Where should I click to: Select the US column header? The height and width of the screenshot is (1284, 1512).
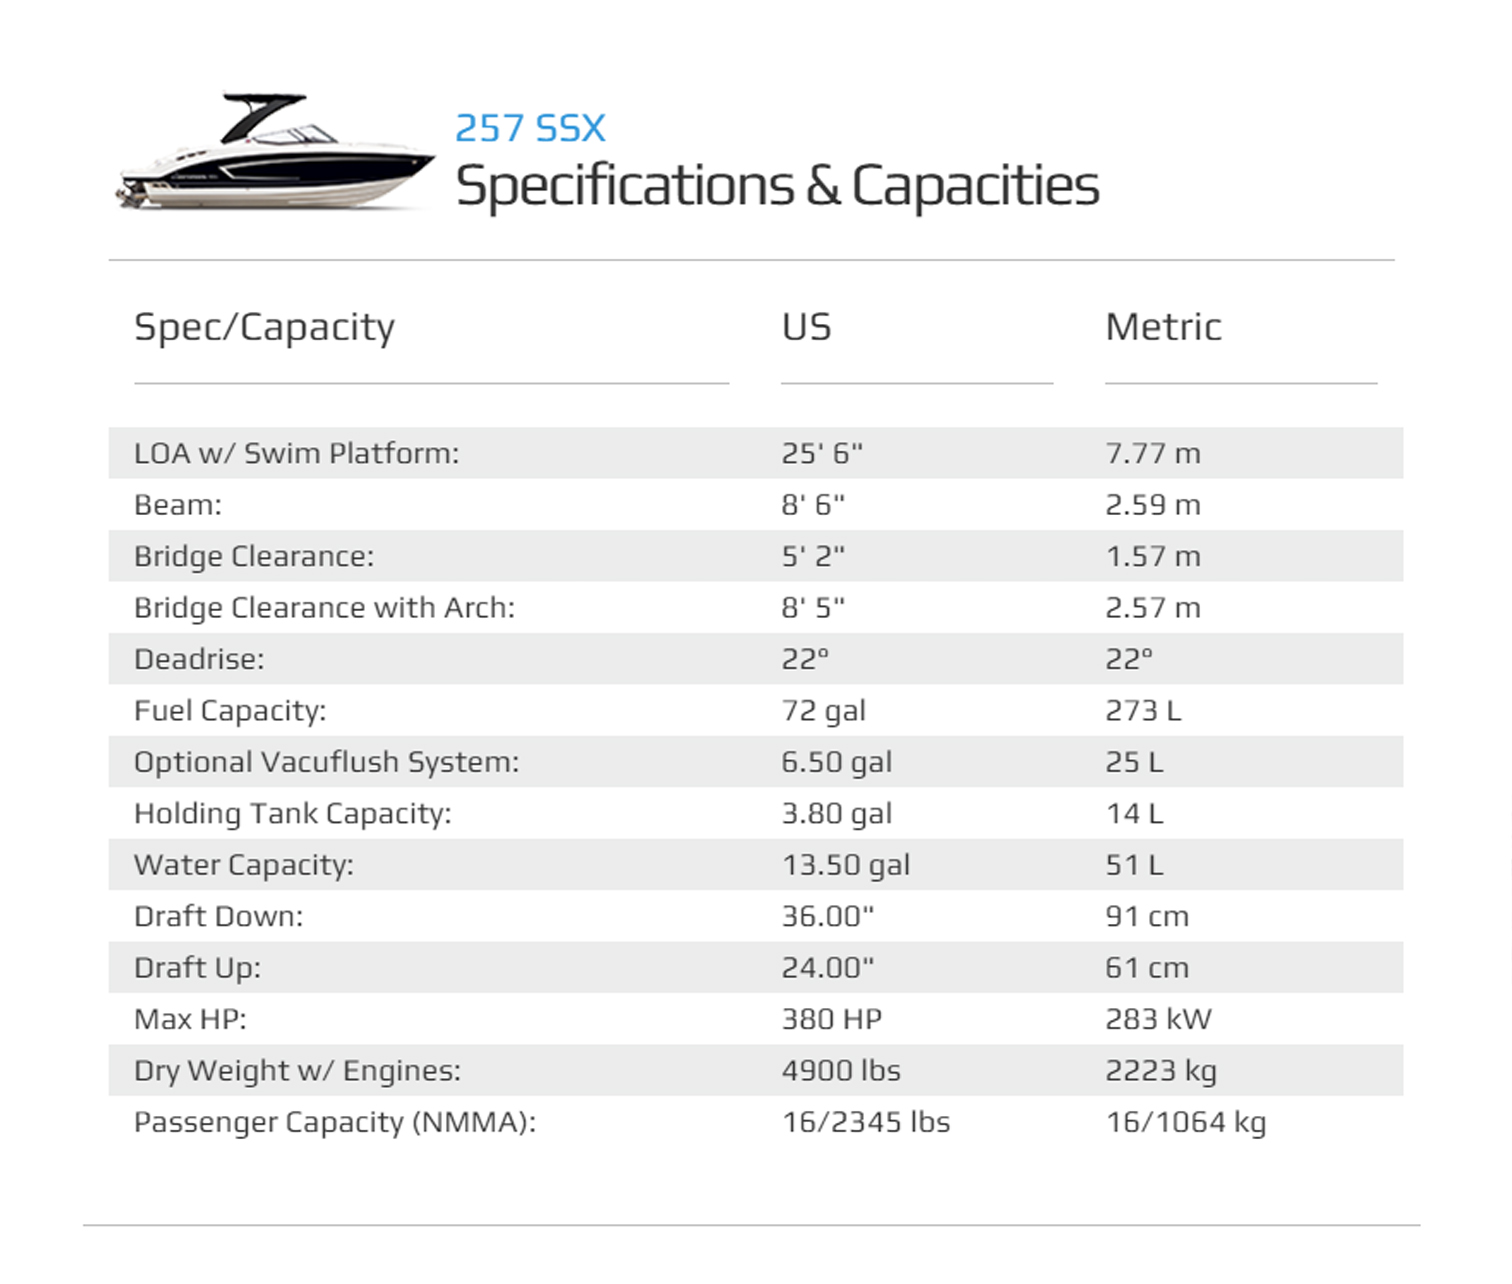(x=806, y=327)
